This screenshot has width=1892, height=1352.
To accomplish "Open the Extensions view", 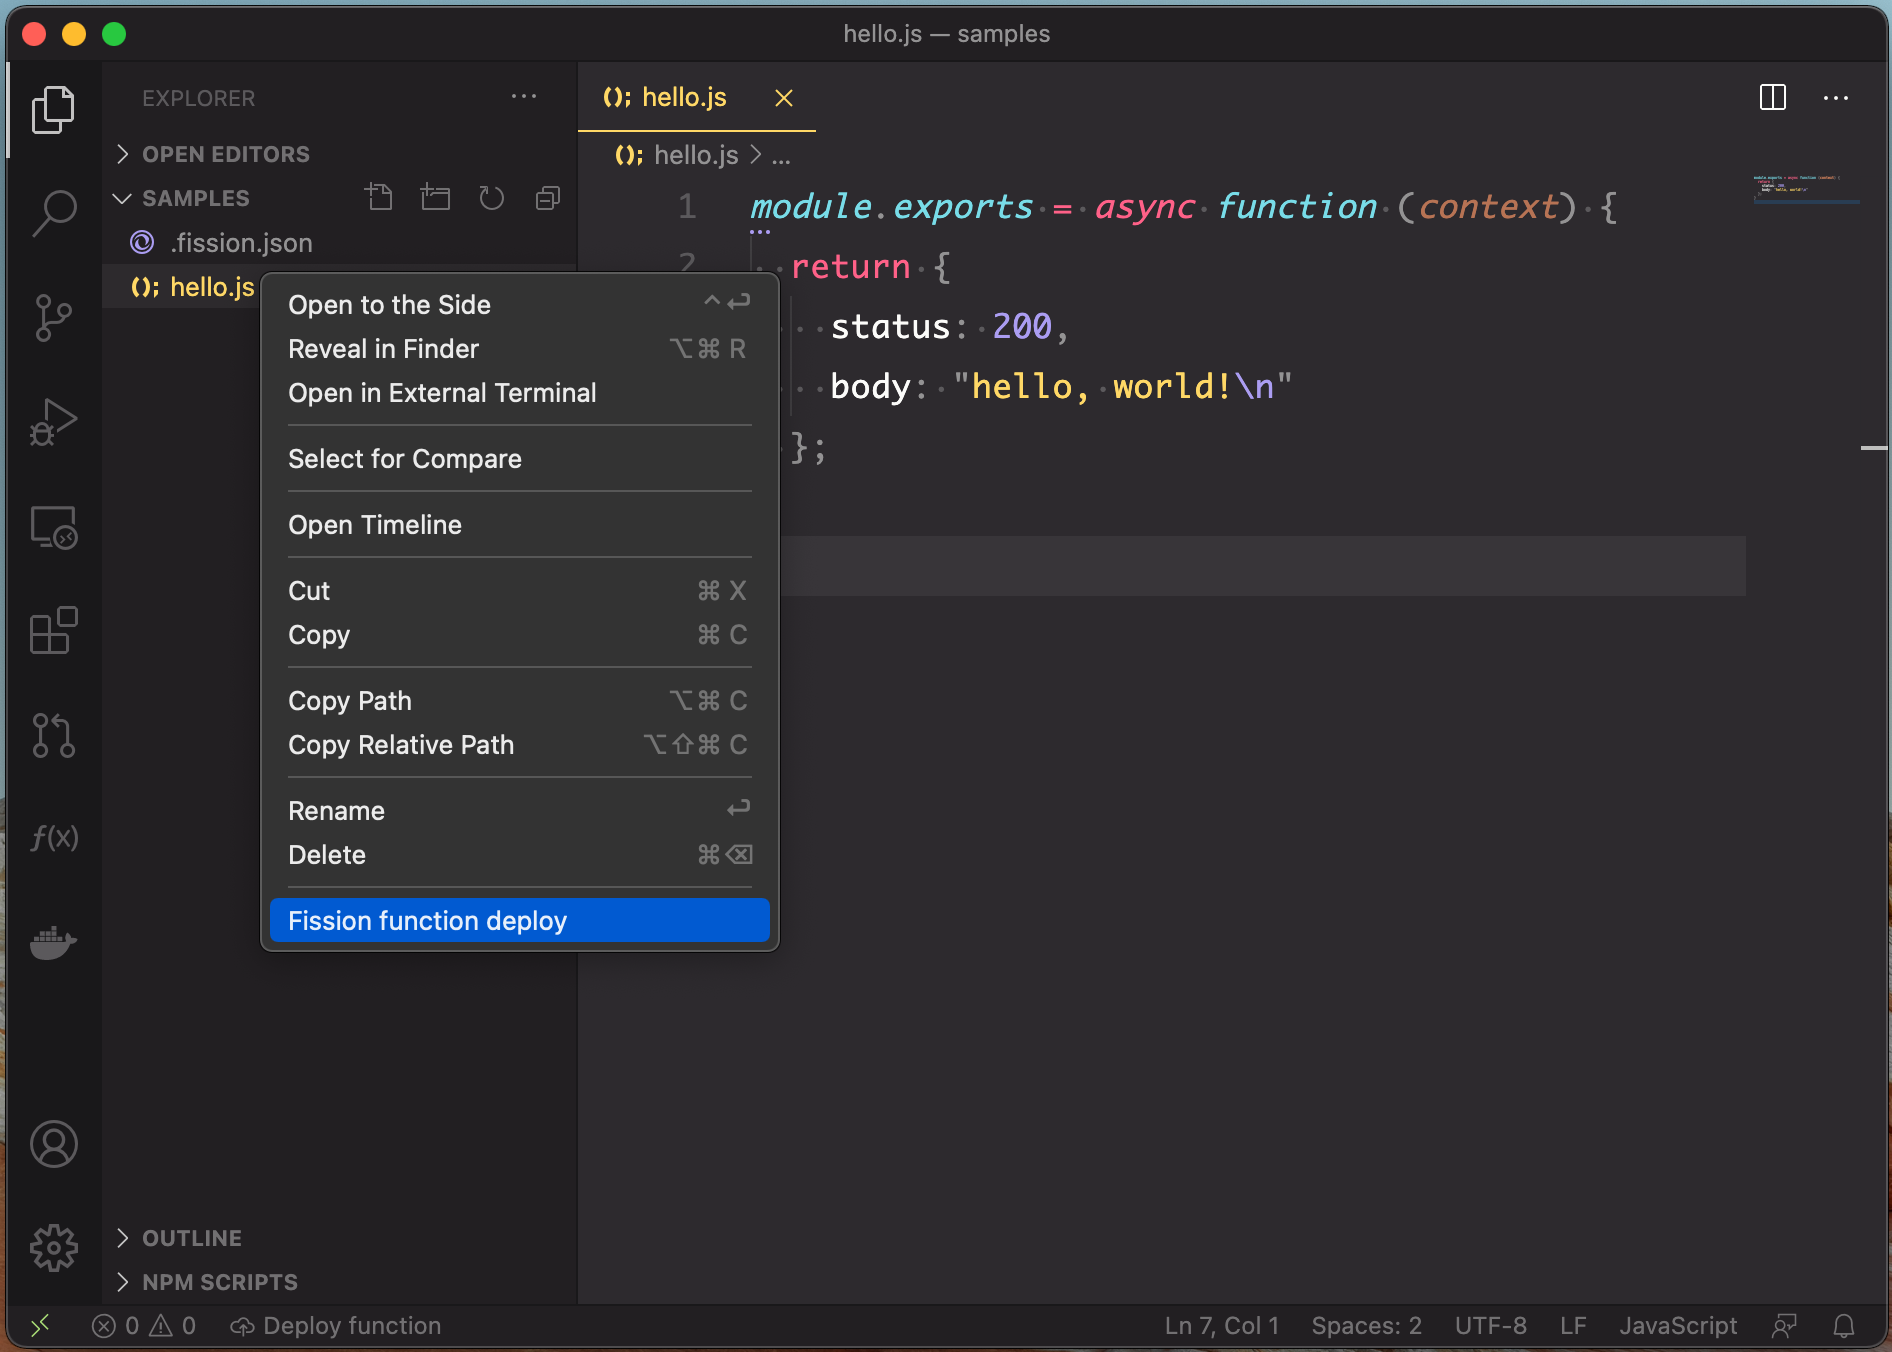I will click(54, 631).
